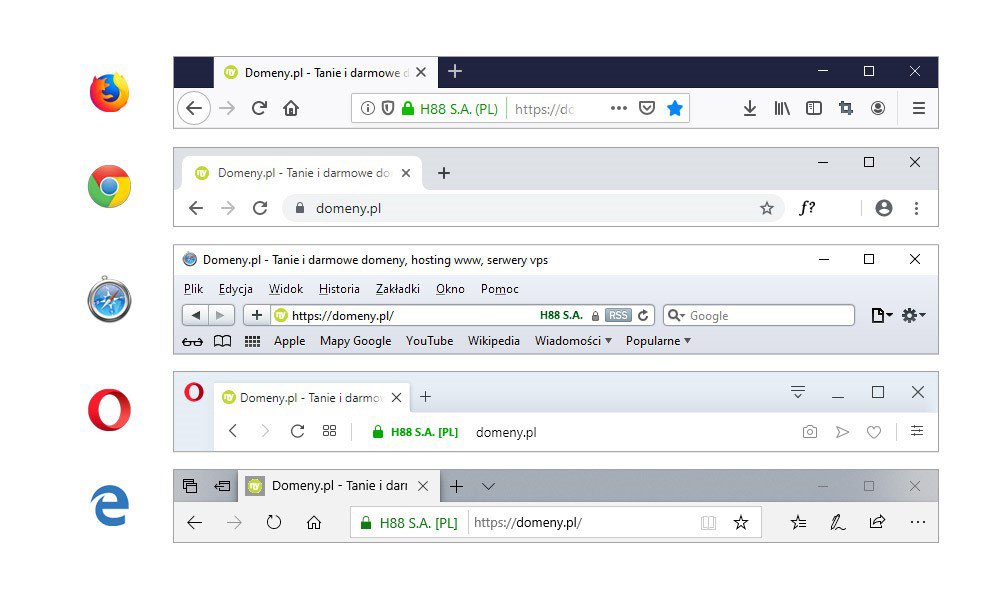The image size is (1000, 600).
Task: Click Chrome back arrow
Action: coord(196,208)
